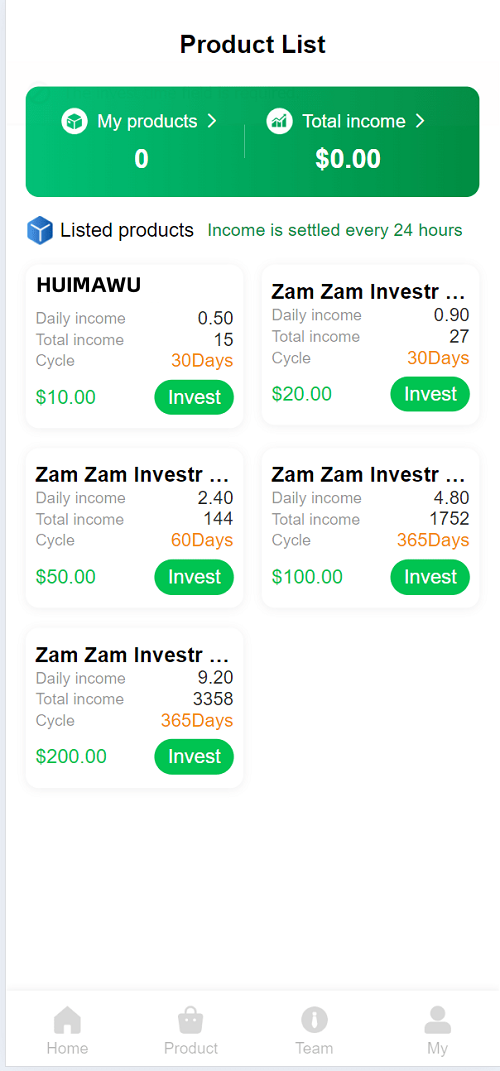Go to the My profile icon
Screen dimensions: 500x1071
point(438,1020)
